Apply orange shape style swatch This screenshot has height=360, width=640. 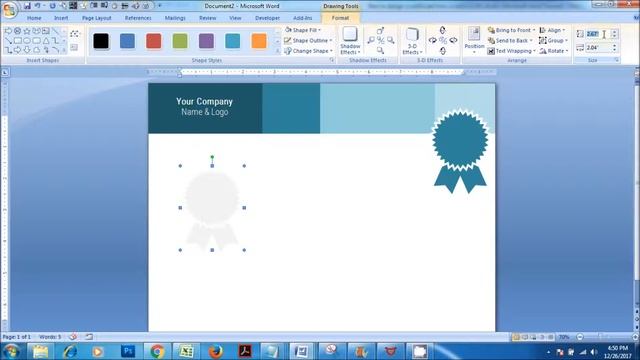pyautogui.click(x=259, y=41)
